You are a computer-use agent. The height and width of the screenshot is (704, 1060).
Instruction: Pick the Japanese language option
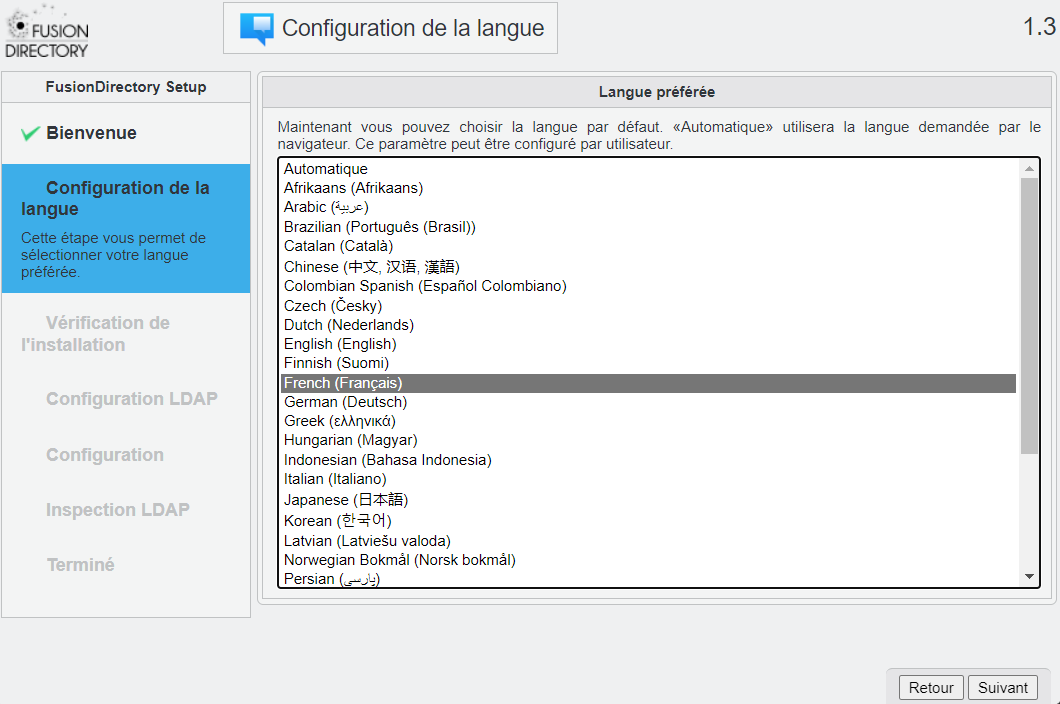pyautogui.click(x=648, y=500)
